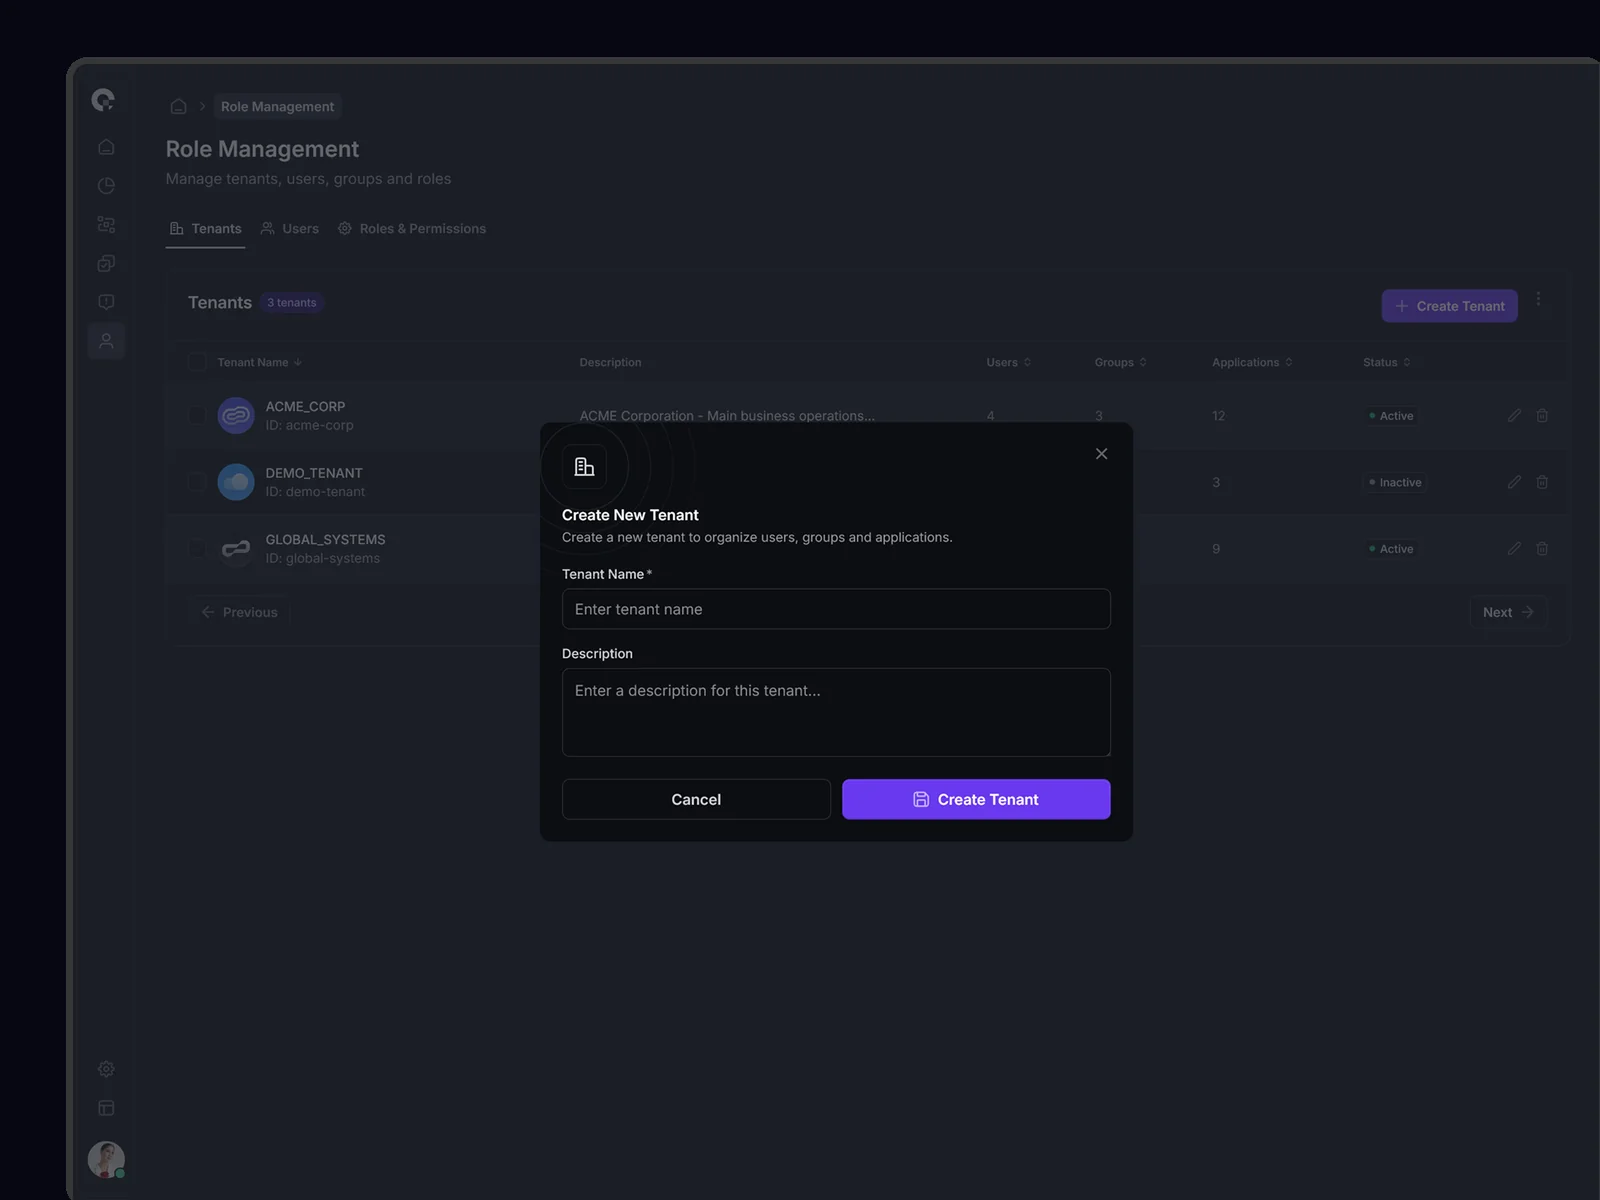Click the purple Create Tenant dialog button
The image size is (1600, 1200).
click(x=976, y=799)
